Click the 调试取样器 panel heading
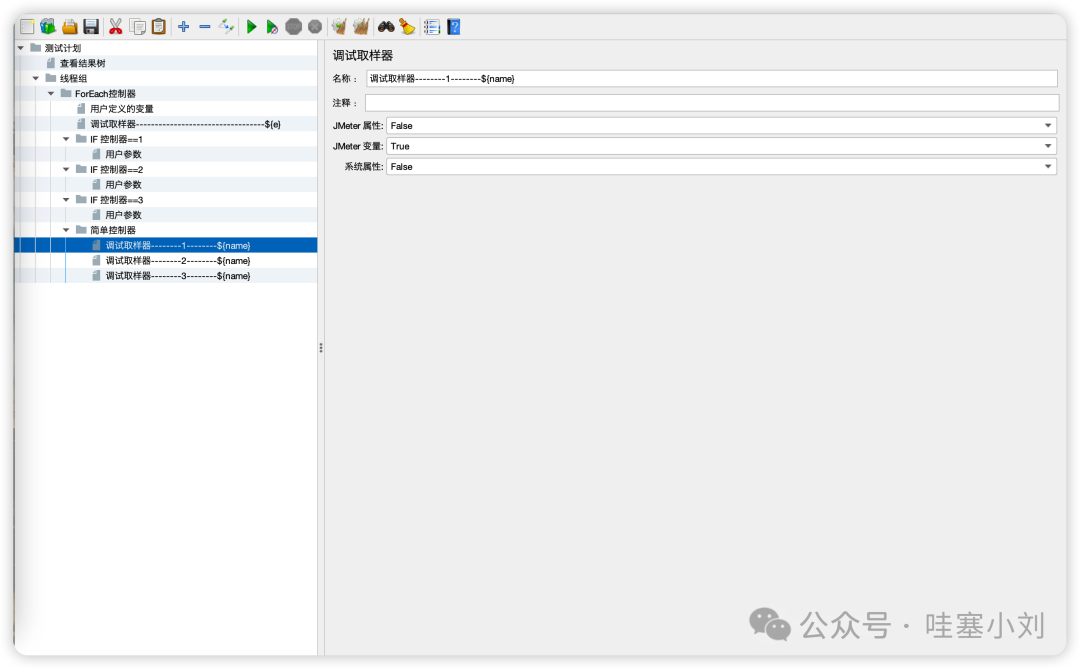 (363, 56)
